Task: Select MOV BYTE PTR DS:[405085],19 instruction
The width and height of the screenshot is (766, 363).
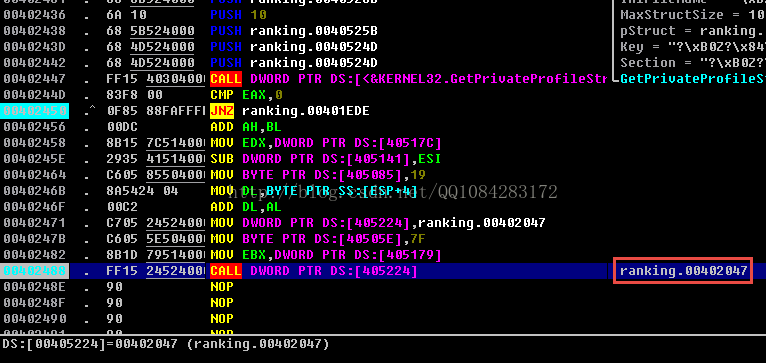Action: pyautogui.click(x=318, y=175)
